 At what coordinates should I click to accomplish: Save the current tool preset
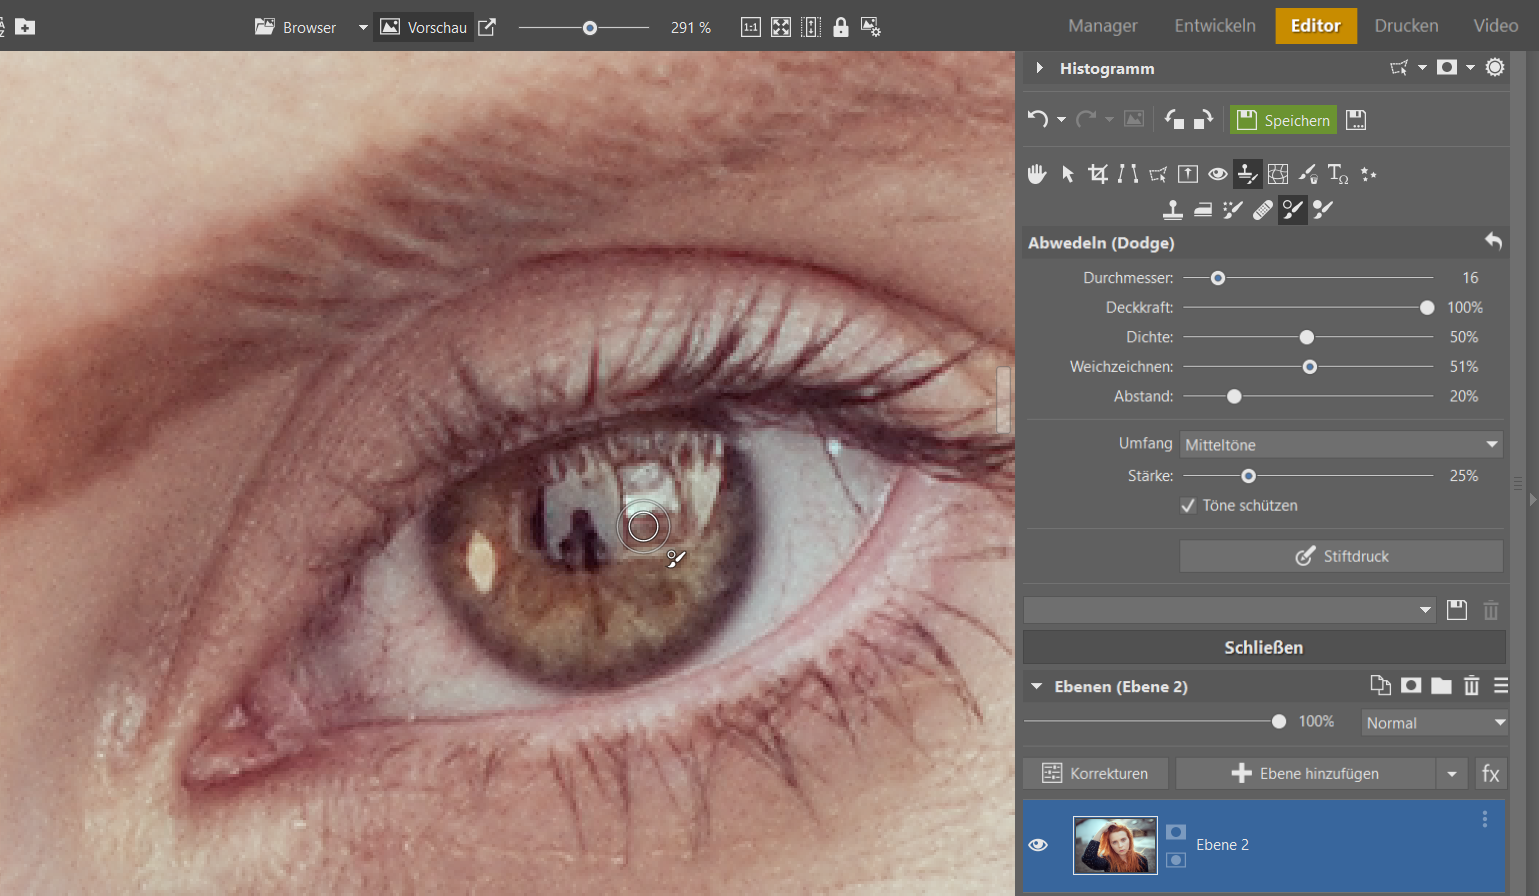coord(1457,610)
